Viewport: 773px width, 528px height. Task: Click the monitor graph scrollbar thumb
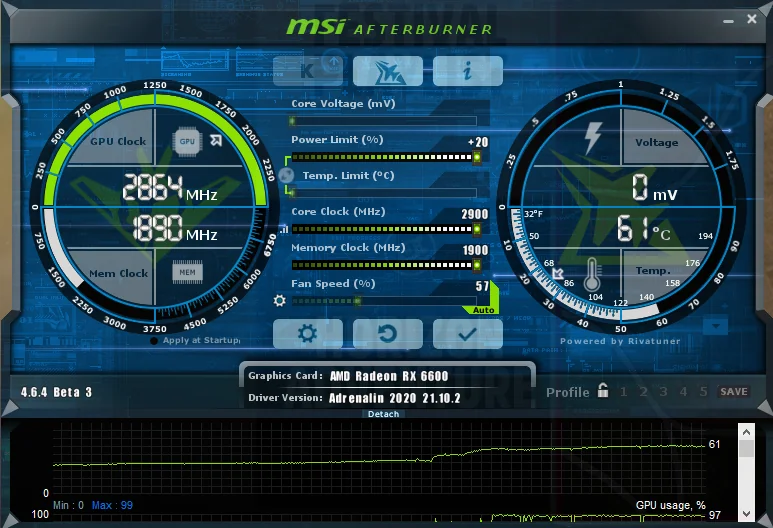click(x=746, y=448)
